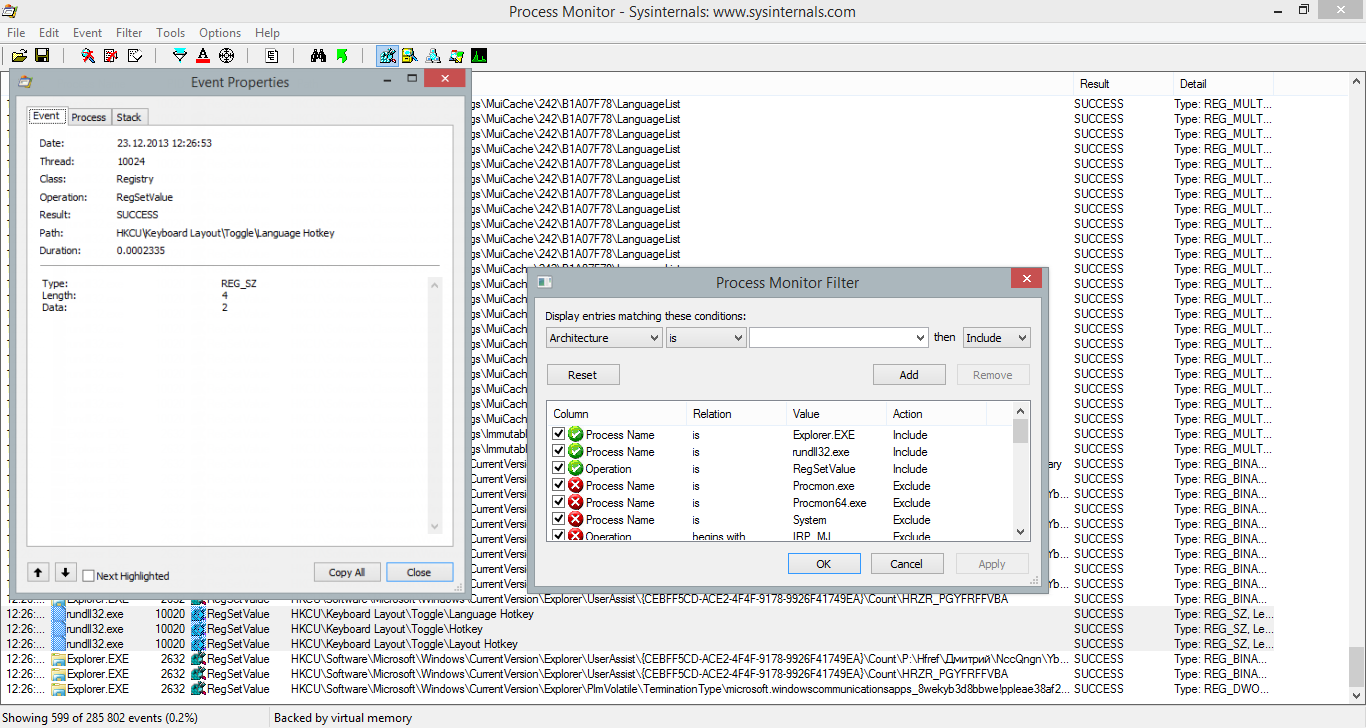Cancel the Process Monitor Filter dialog

907,564
